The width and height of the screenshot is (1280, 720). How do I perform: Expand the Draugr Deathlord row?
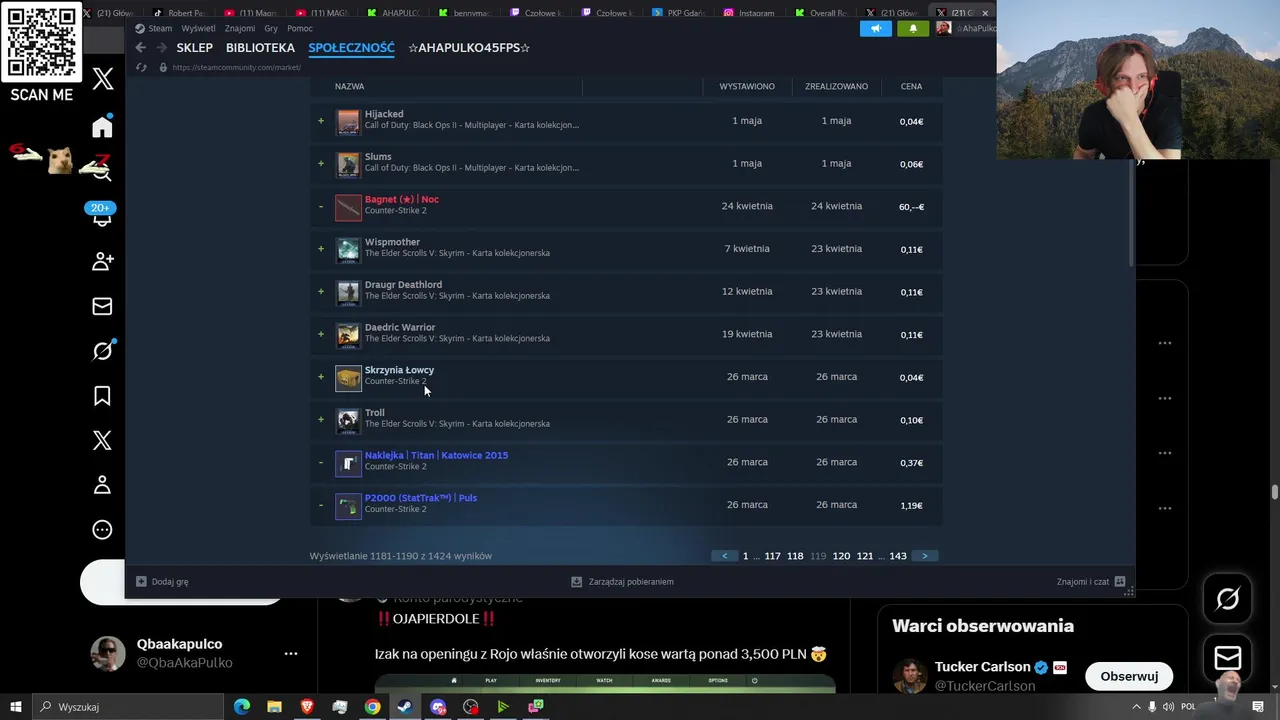tap(321, 291)
